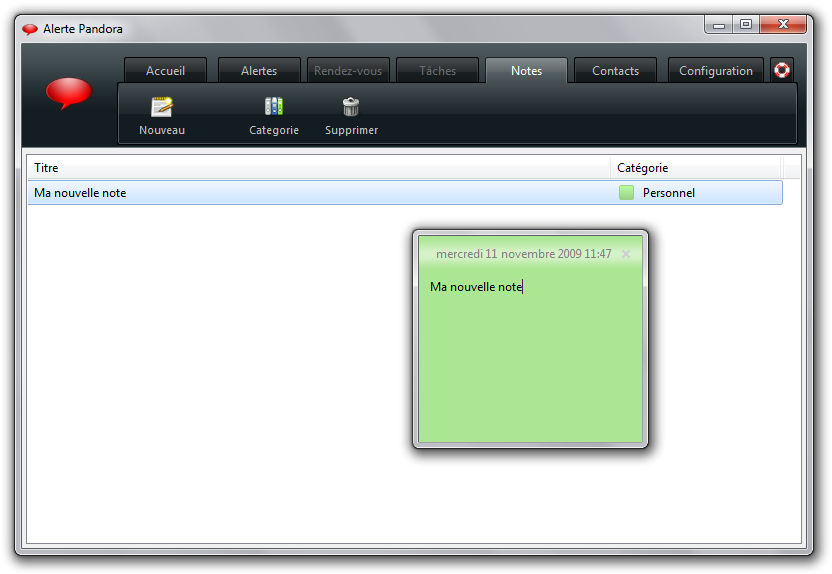Switch to the Accueil tab
Screen dimensions: 832x574
166,71
